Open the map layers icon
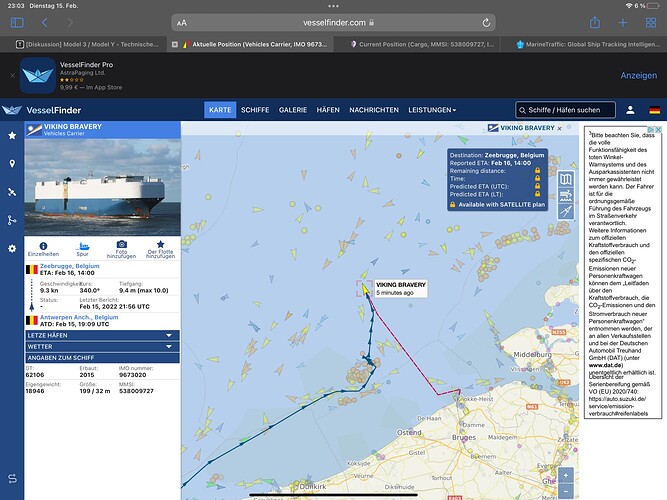This screenshot has width=667, height=500. 566,179
